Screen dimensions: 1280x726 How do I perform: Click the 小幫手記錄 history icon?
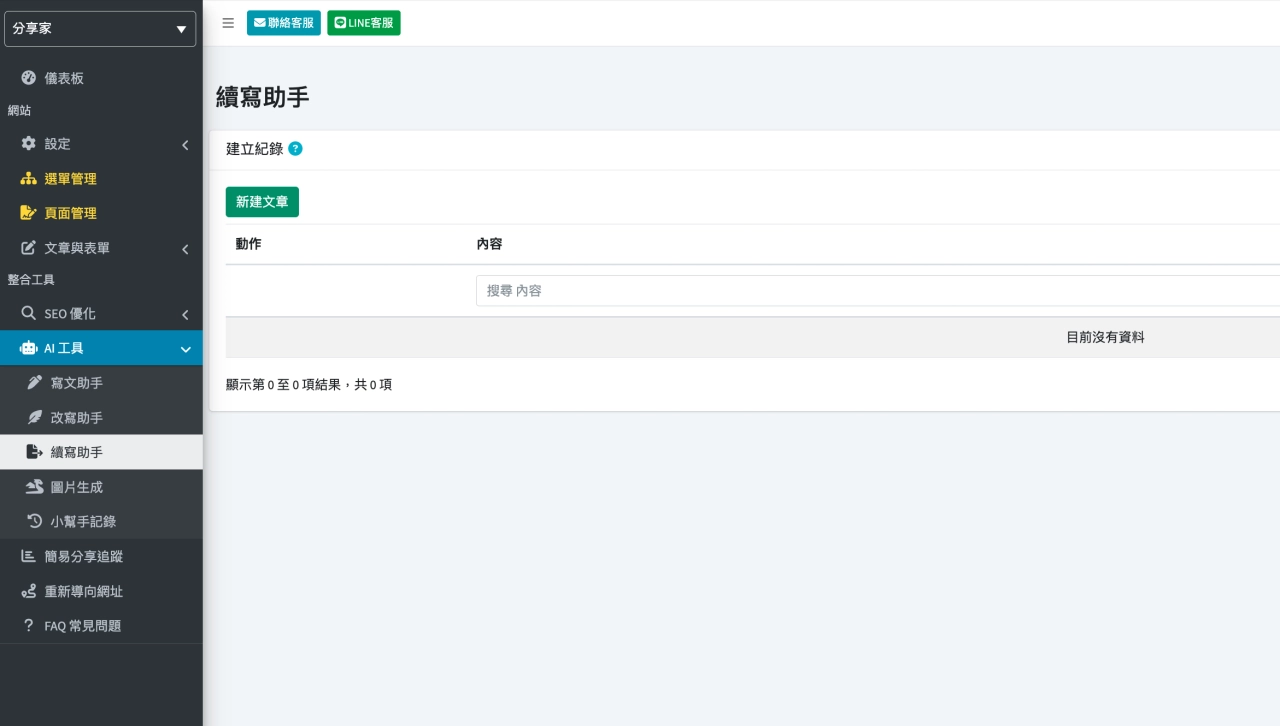coord(35,521)
